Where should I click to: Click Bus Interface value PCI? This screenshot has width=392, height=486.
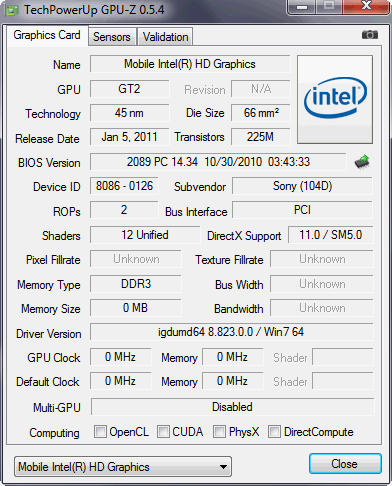coord(302,210)
